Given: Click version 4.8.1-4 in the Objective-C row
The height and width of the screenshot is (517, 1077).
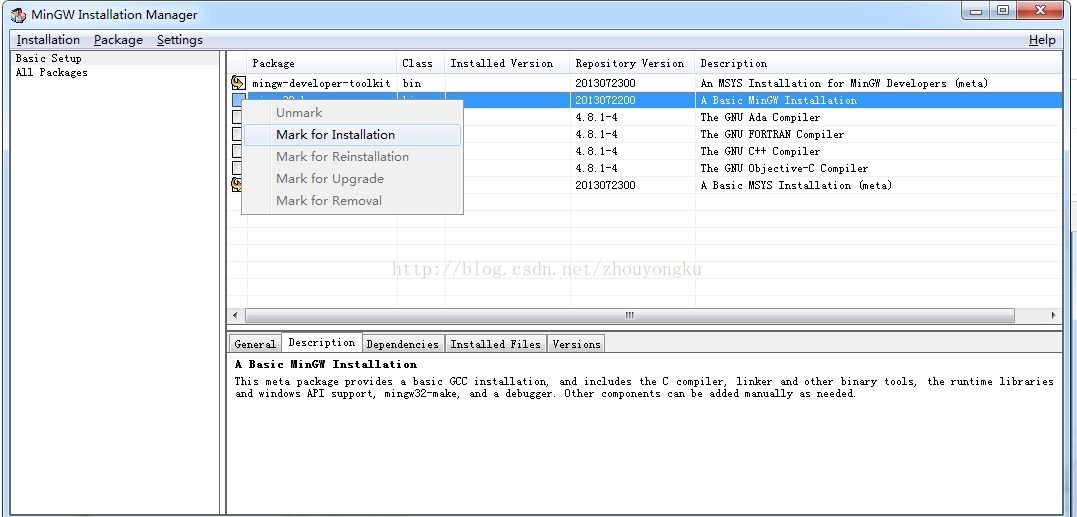Looking at the screenshot, I should click(596, 168).
